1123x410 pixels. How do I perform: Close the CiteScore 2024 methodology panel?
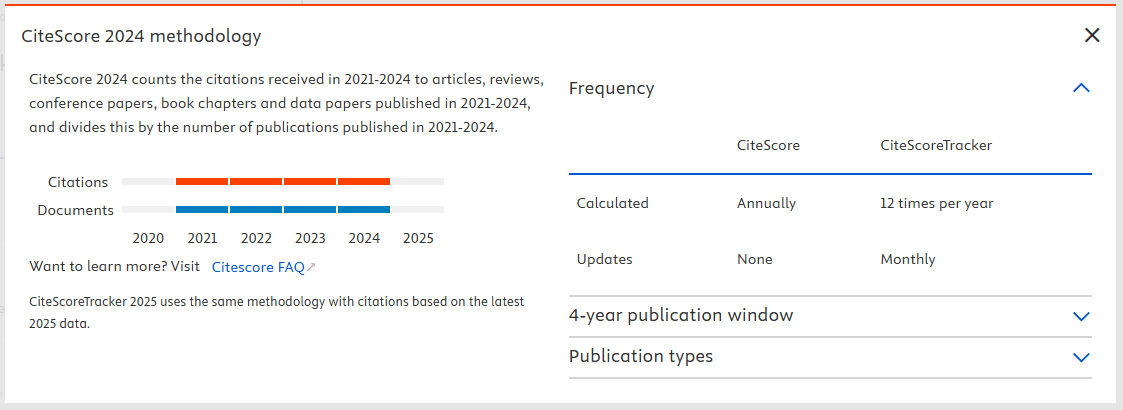(1092, 36)
